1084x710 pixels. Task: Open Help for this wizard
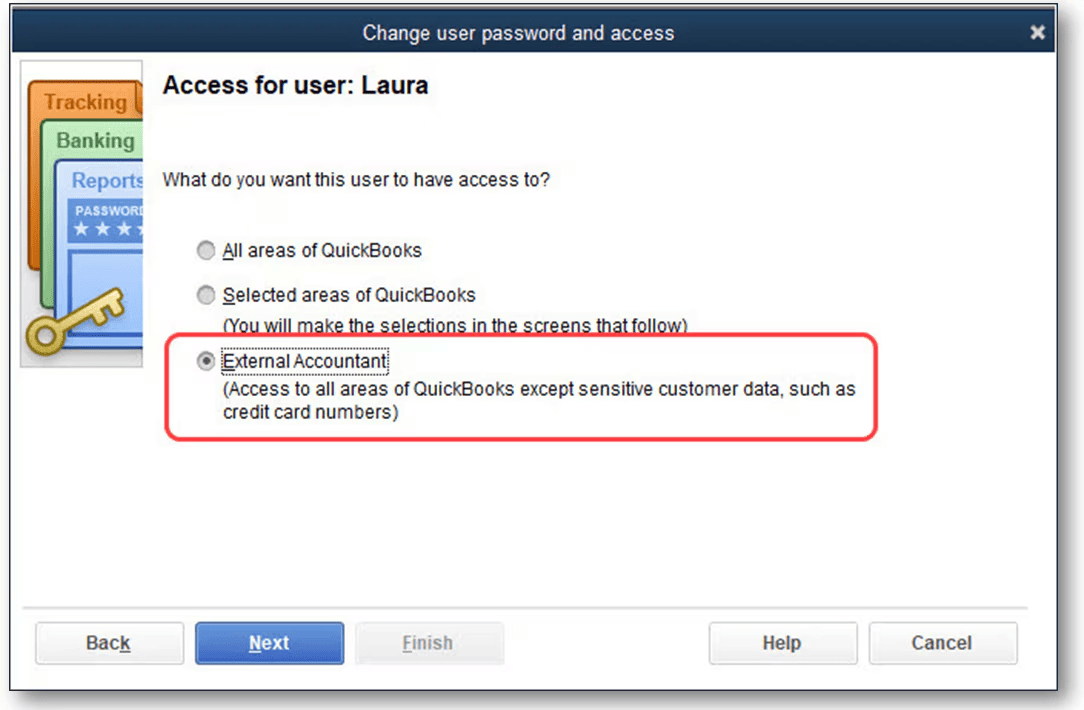[x=783, y=643]
